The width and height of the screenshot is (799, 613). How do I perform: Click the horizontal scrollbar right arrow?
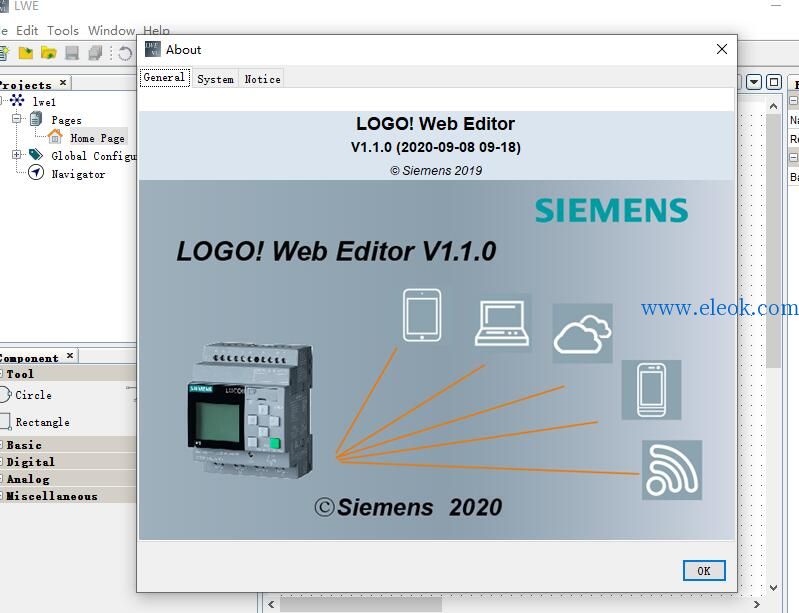click(757, 604)
